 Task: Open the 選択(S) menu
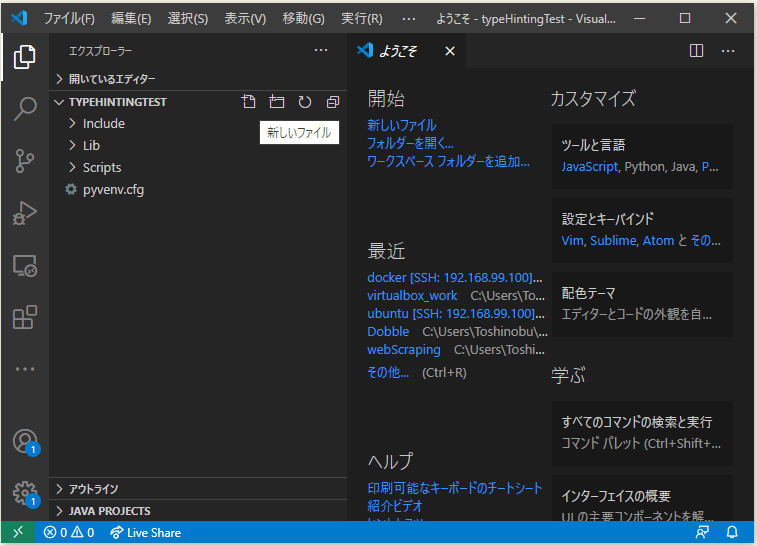188,18
